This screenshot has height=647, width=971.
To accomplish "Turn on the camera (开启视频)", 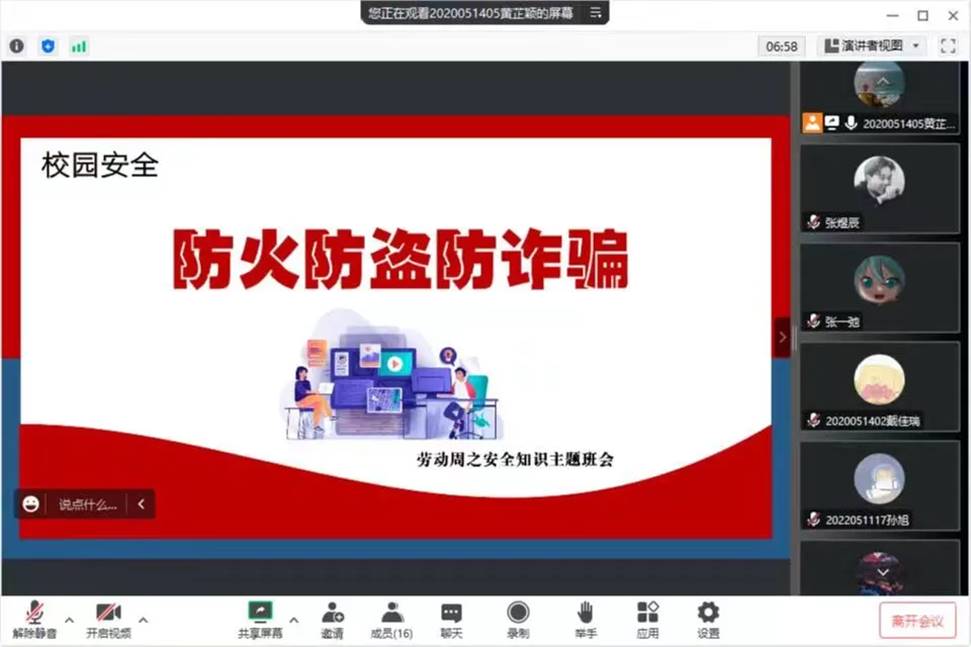I will click(x=108, y=620).
